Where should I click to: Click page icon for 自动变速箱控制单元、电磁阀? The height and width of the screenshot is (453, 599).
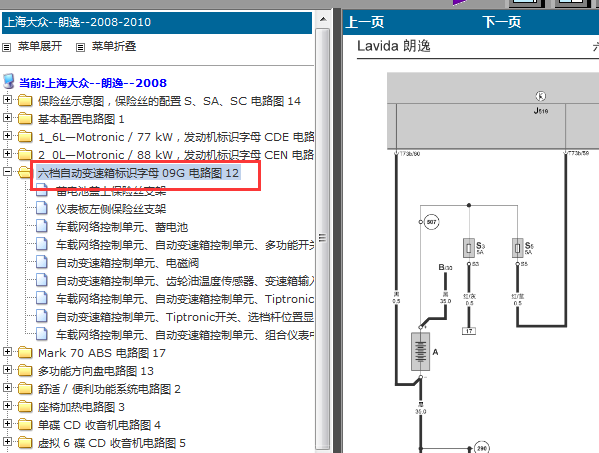tap(42, 262)
